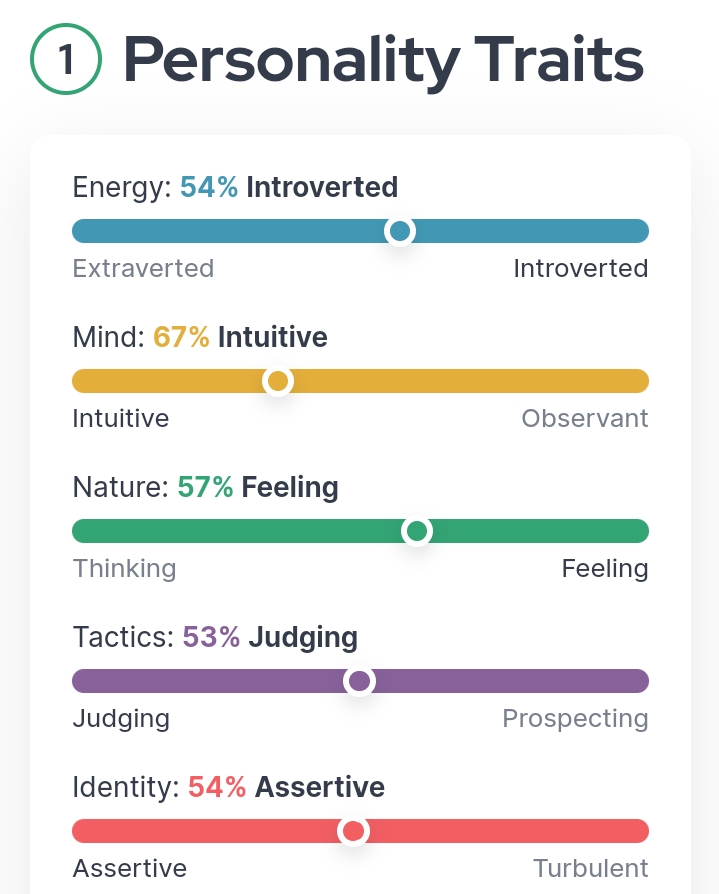Viewport: 719px width, 894px height.
Task: Click the 57% Feeling result text
Action: click(x=258, y=488)
